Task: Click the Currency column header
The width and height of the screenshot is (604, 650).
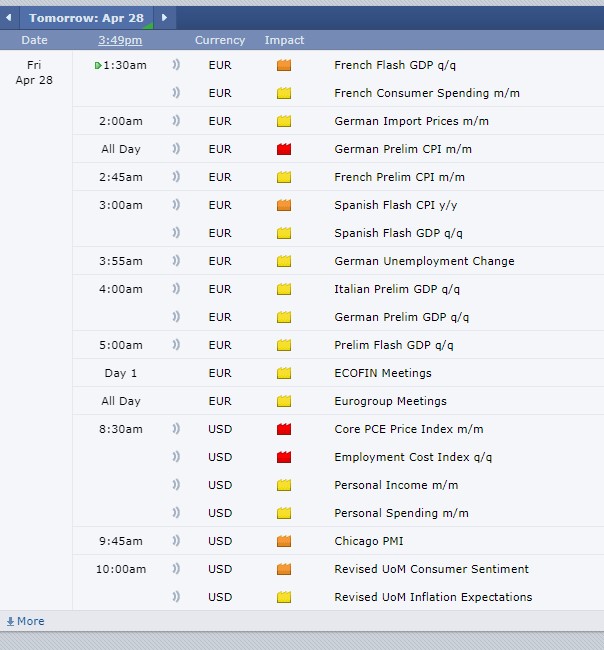Action: coord(220,40)
